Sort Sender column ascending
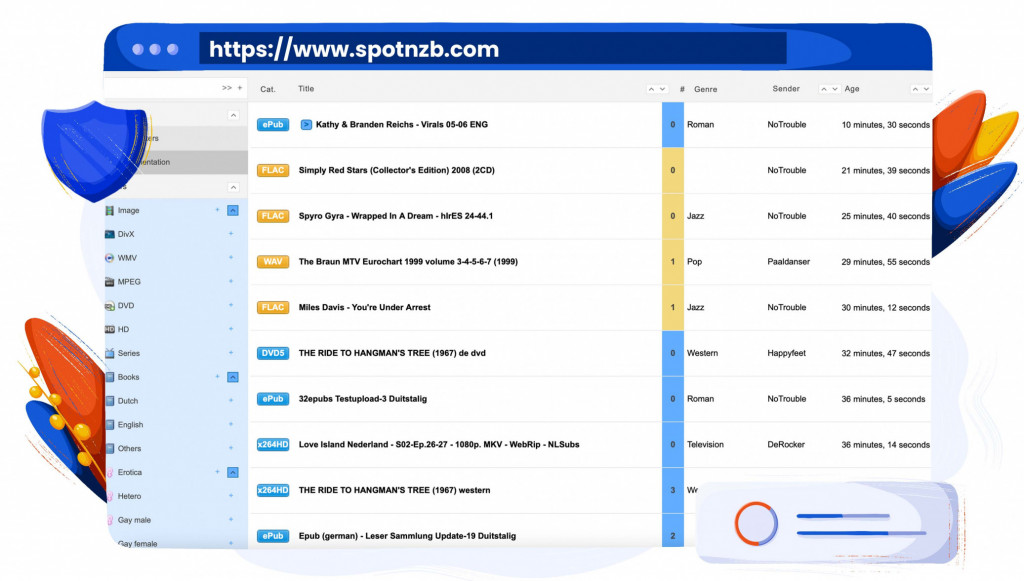This screenshot has height=581, width=1024. tap(824, 89)
